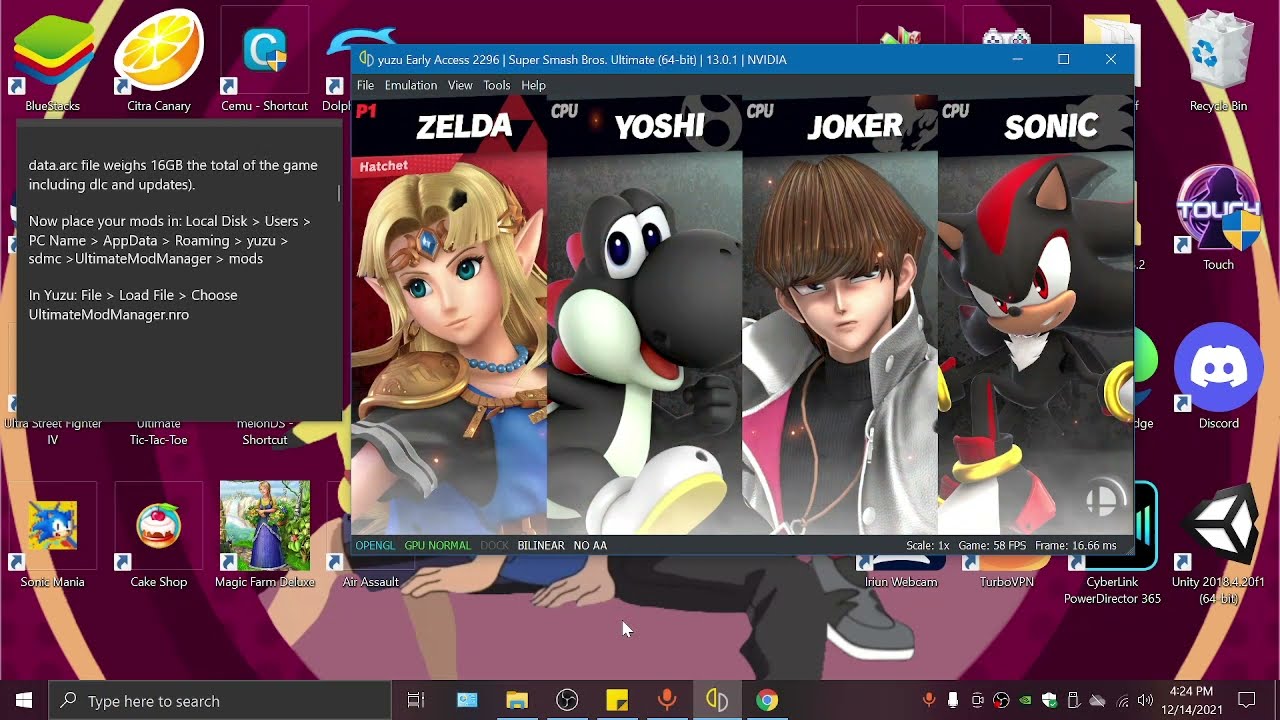The image size is (1280, 720).
Task: Click the 'data.arc file weighs 16GB' note text
Action: (173, 175)
